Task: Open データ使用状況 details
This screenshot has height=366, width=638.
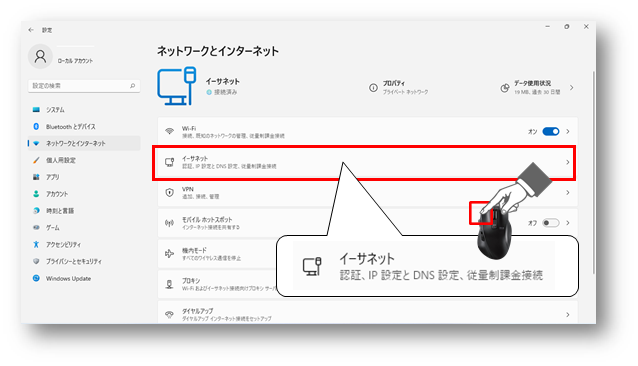Action: coord(537,87)
